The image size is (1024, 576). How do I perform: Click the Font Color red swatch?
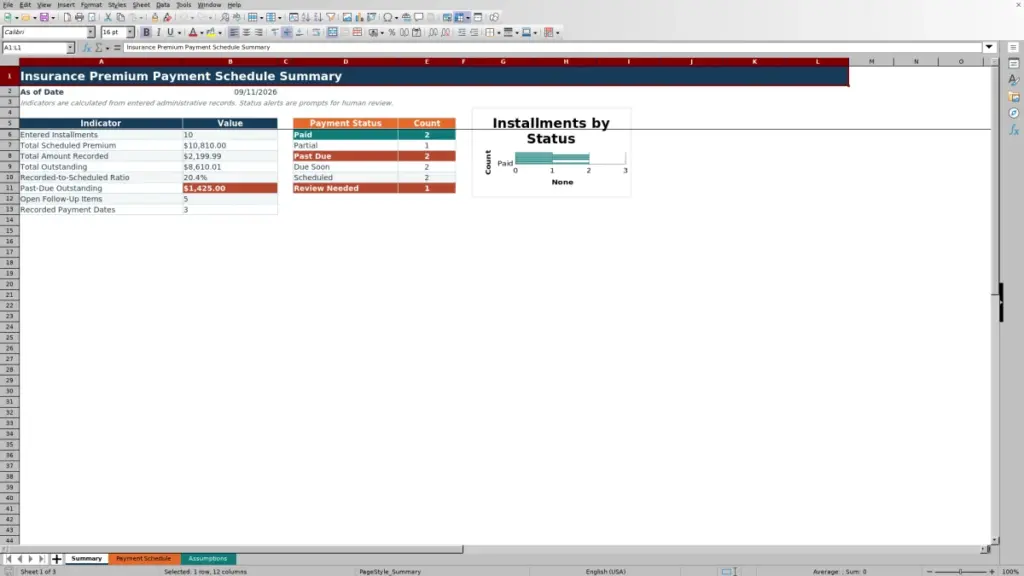coord(193,32)
